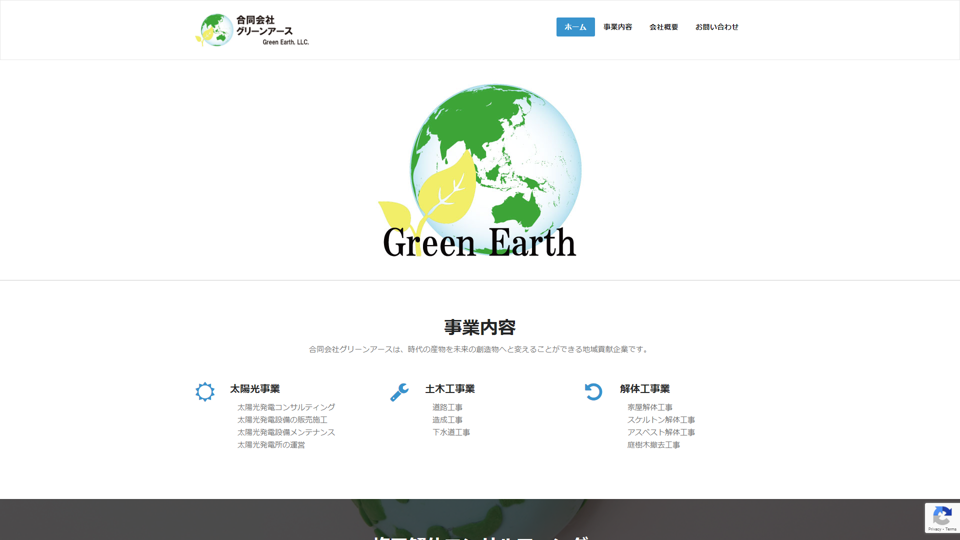Click the 下水道工事 list entry
This screenshot has height=540, width=960.
pyautogui.click(x=451, y=433)
